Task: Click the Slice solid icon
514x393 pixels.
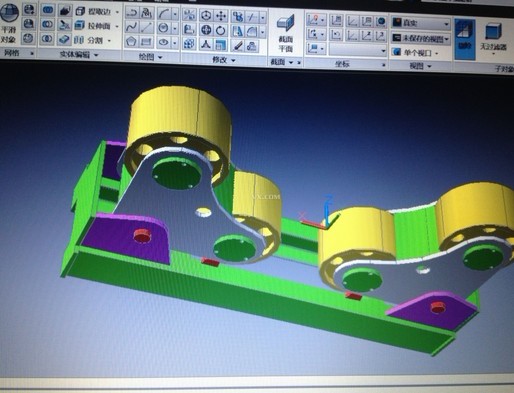Action: [x=65, y=25]
